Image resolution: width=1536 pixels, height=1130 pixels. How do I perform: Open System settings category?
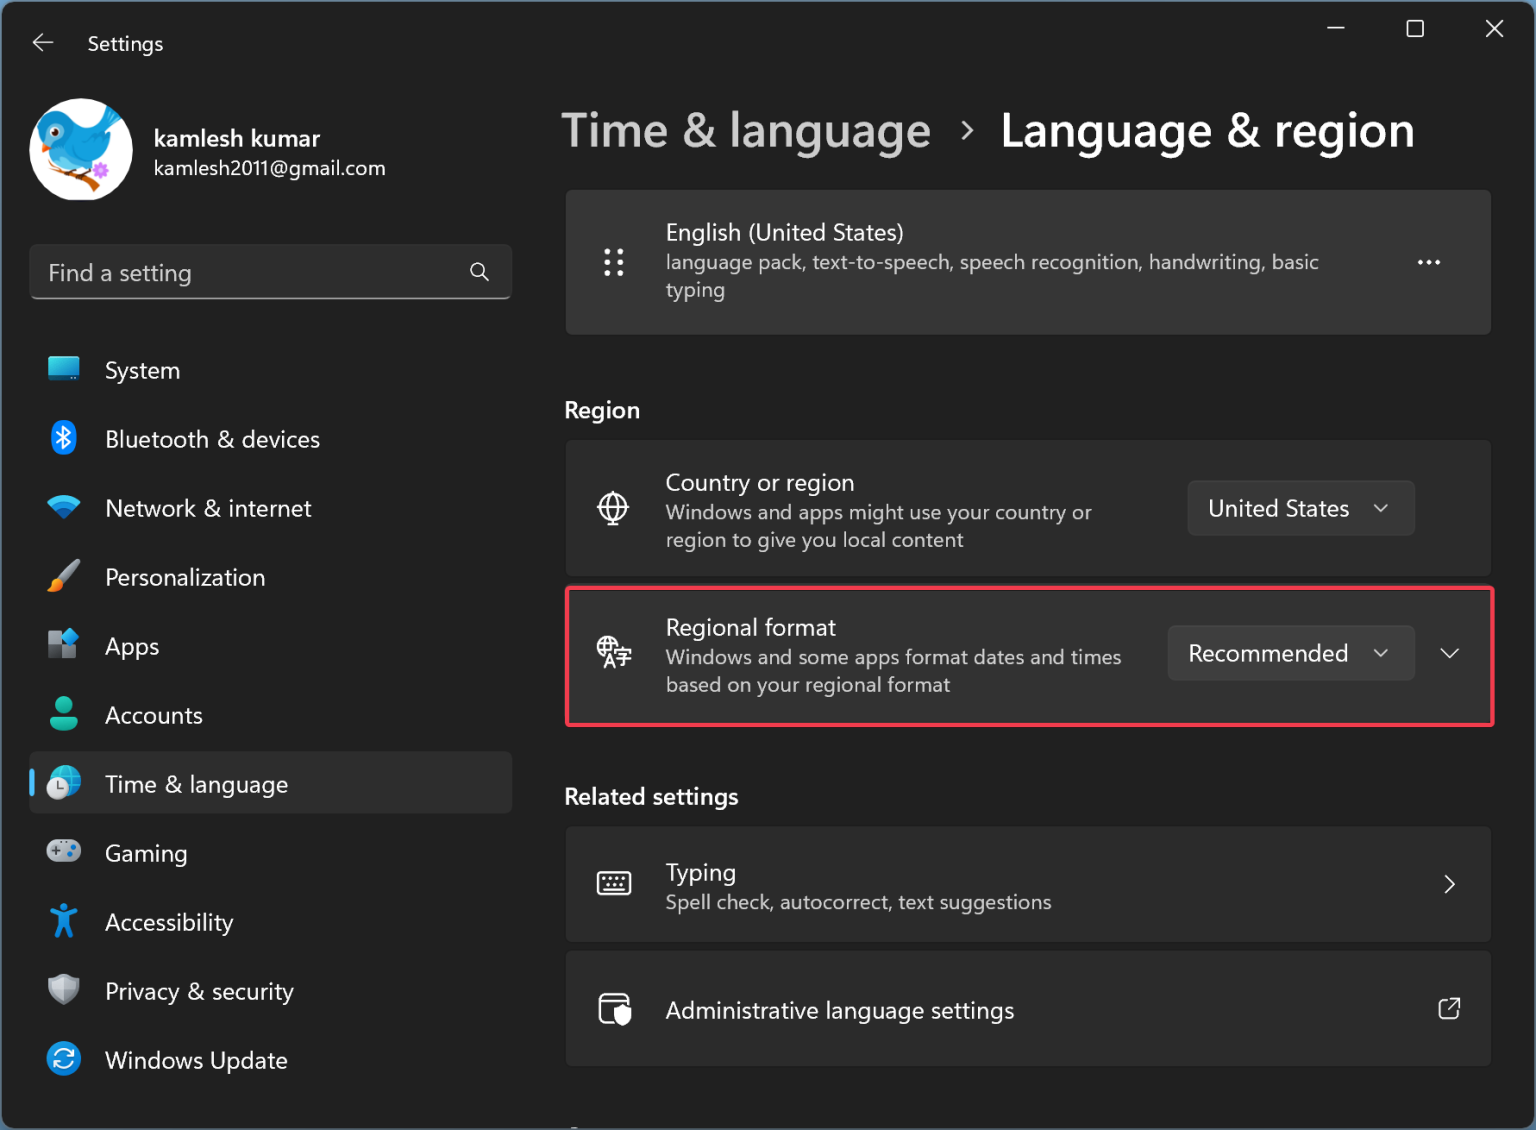[x=143, y=370]
